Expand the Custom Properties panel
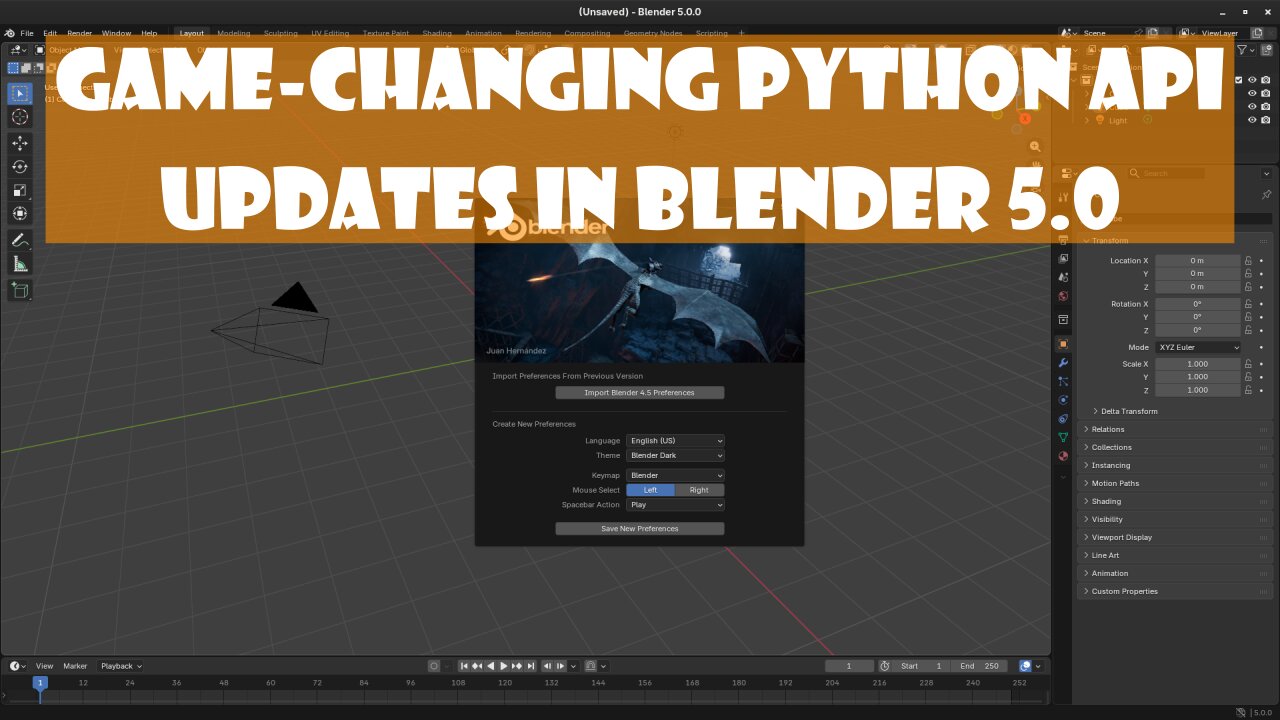 1174,591
